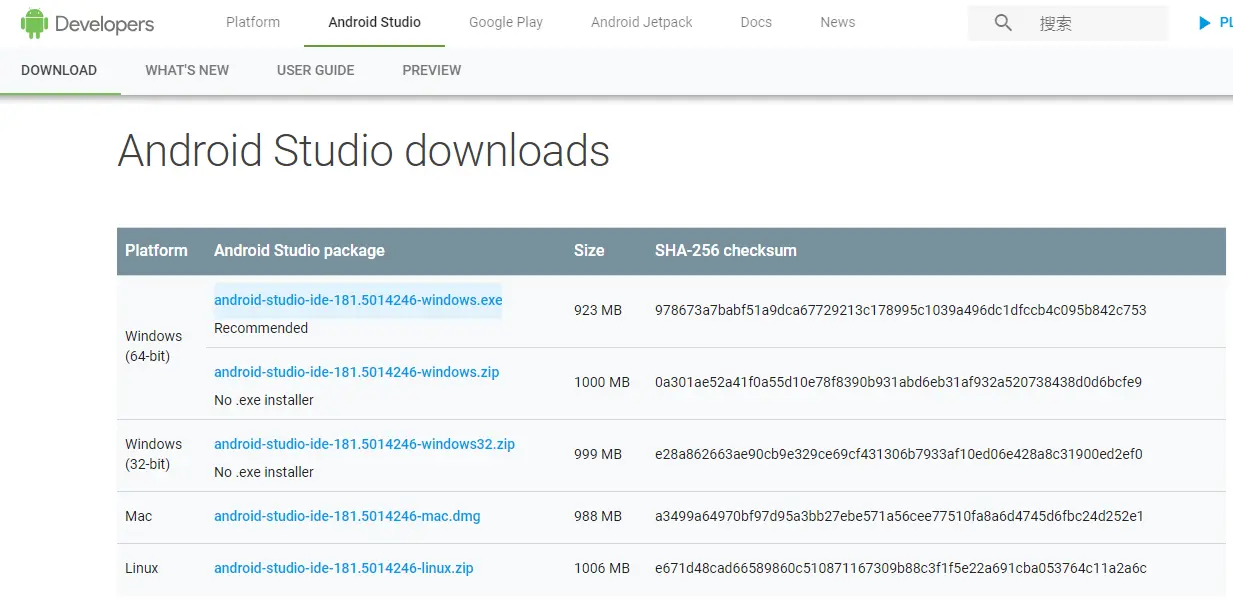Click the Windows (64-bit) platform cell

(154, 346)
